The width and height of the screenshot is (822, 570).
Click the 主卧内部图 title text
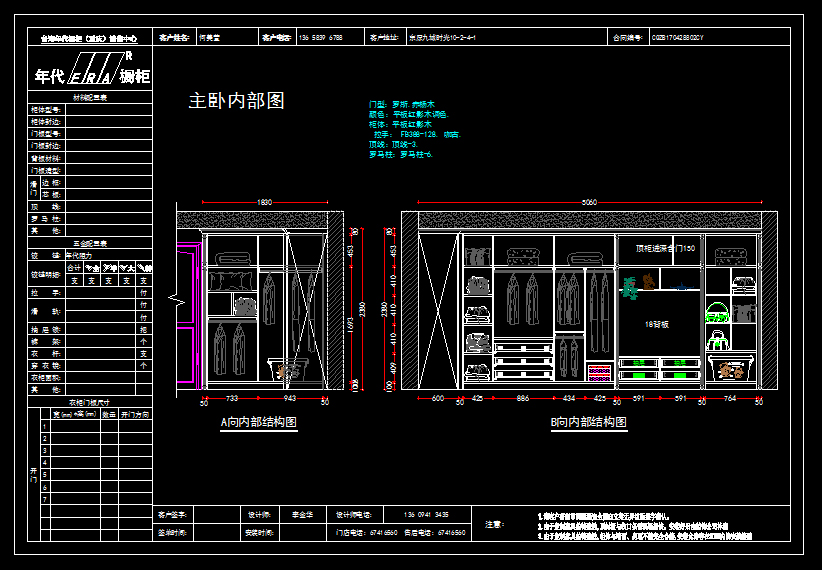(237, 101)
